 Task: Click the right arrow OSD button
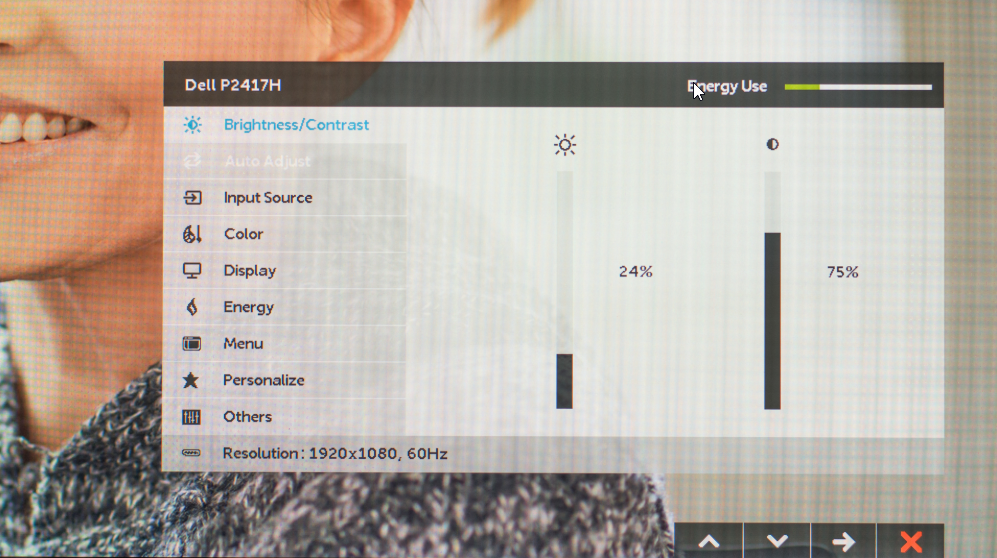[843, 541]
